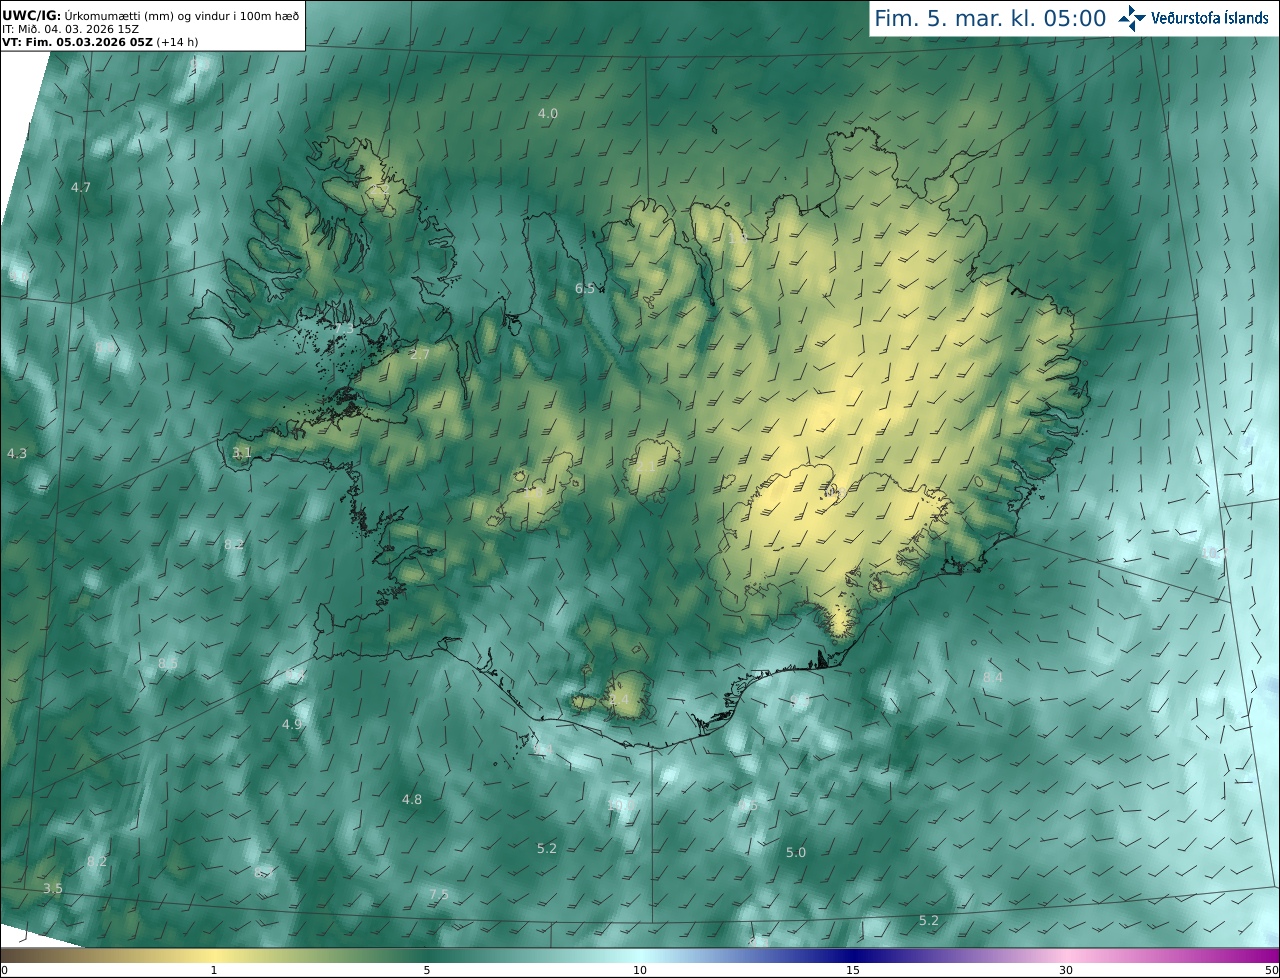Image resolution: width=1280 pixels, height=978 pixels.
Task: Click the colorbar tick label 1
Action: pyautogui.click(x=214, y=970)
